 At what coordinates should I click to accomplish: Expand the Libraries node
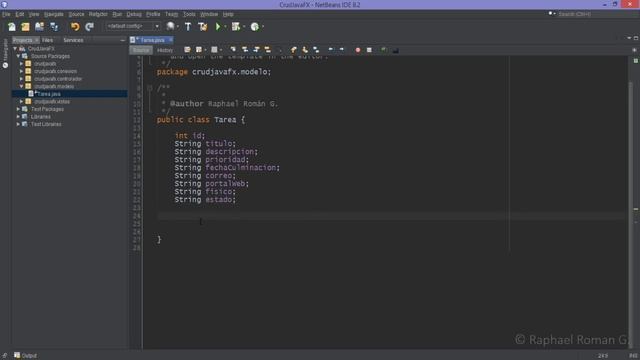point(18,116)
